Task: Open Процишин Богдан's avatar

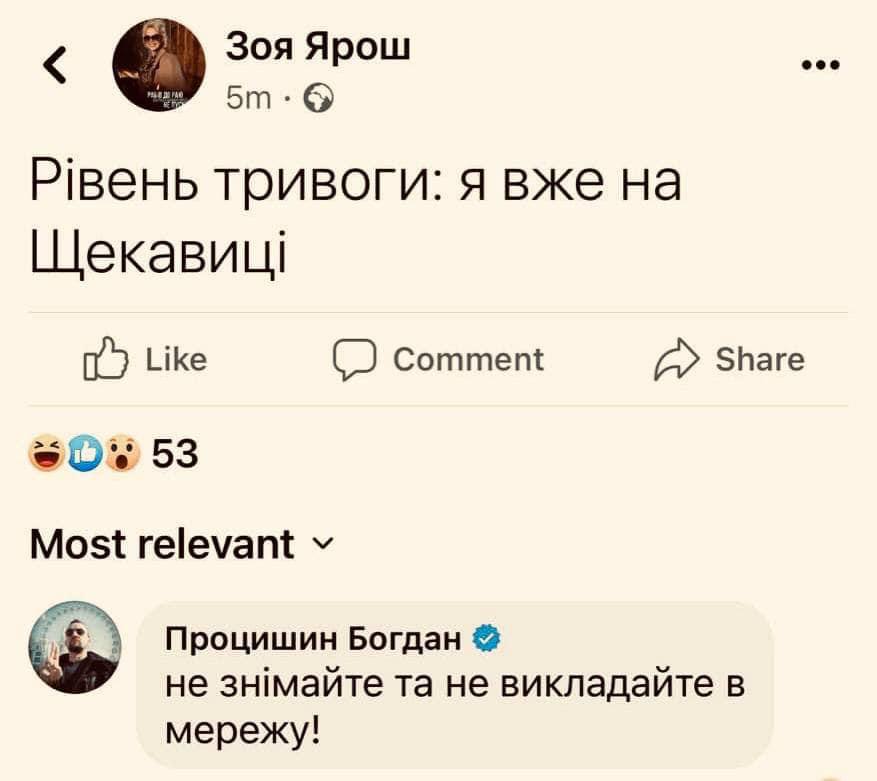Action: pyautogui.click(x=77, y=648)
